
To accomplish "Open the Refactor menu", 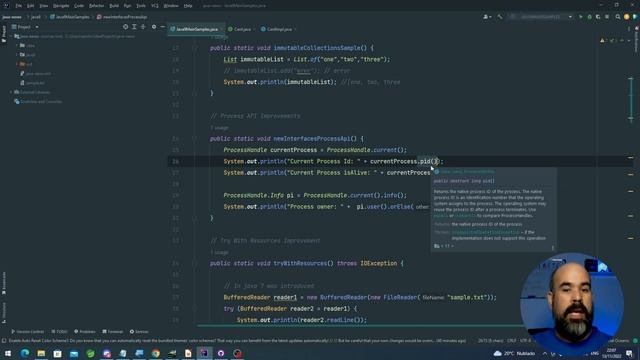I will (97, 6).
